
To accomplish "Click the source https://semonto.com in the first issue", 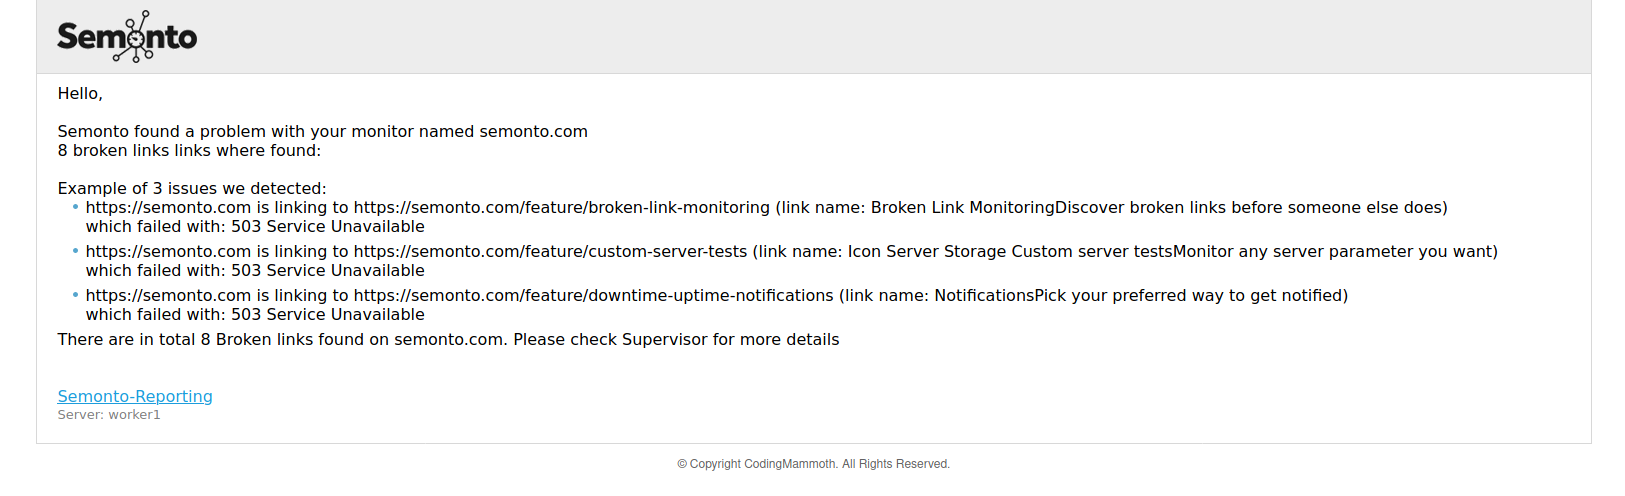I will [168, 208].
